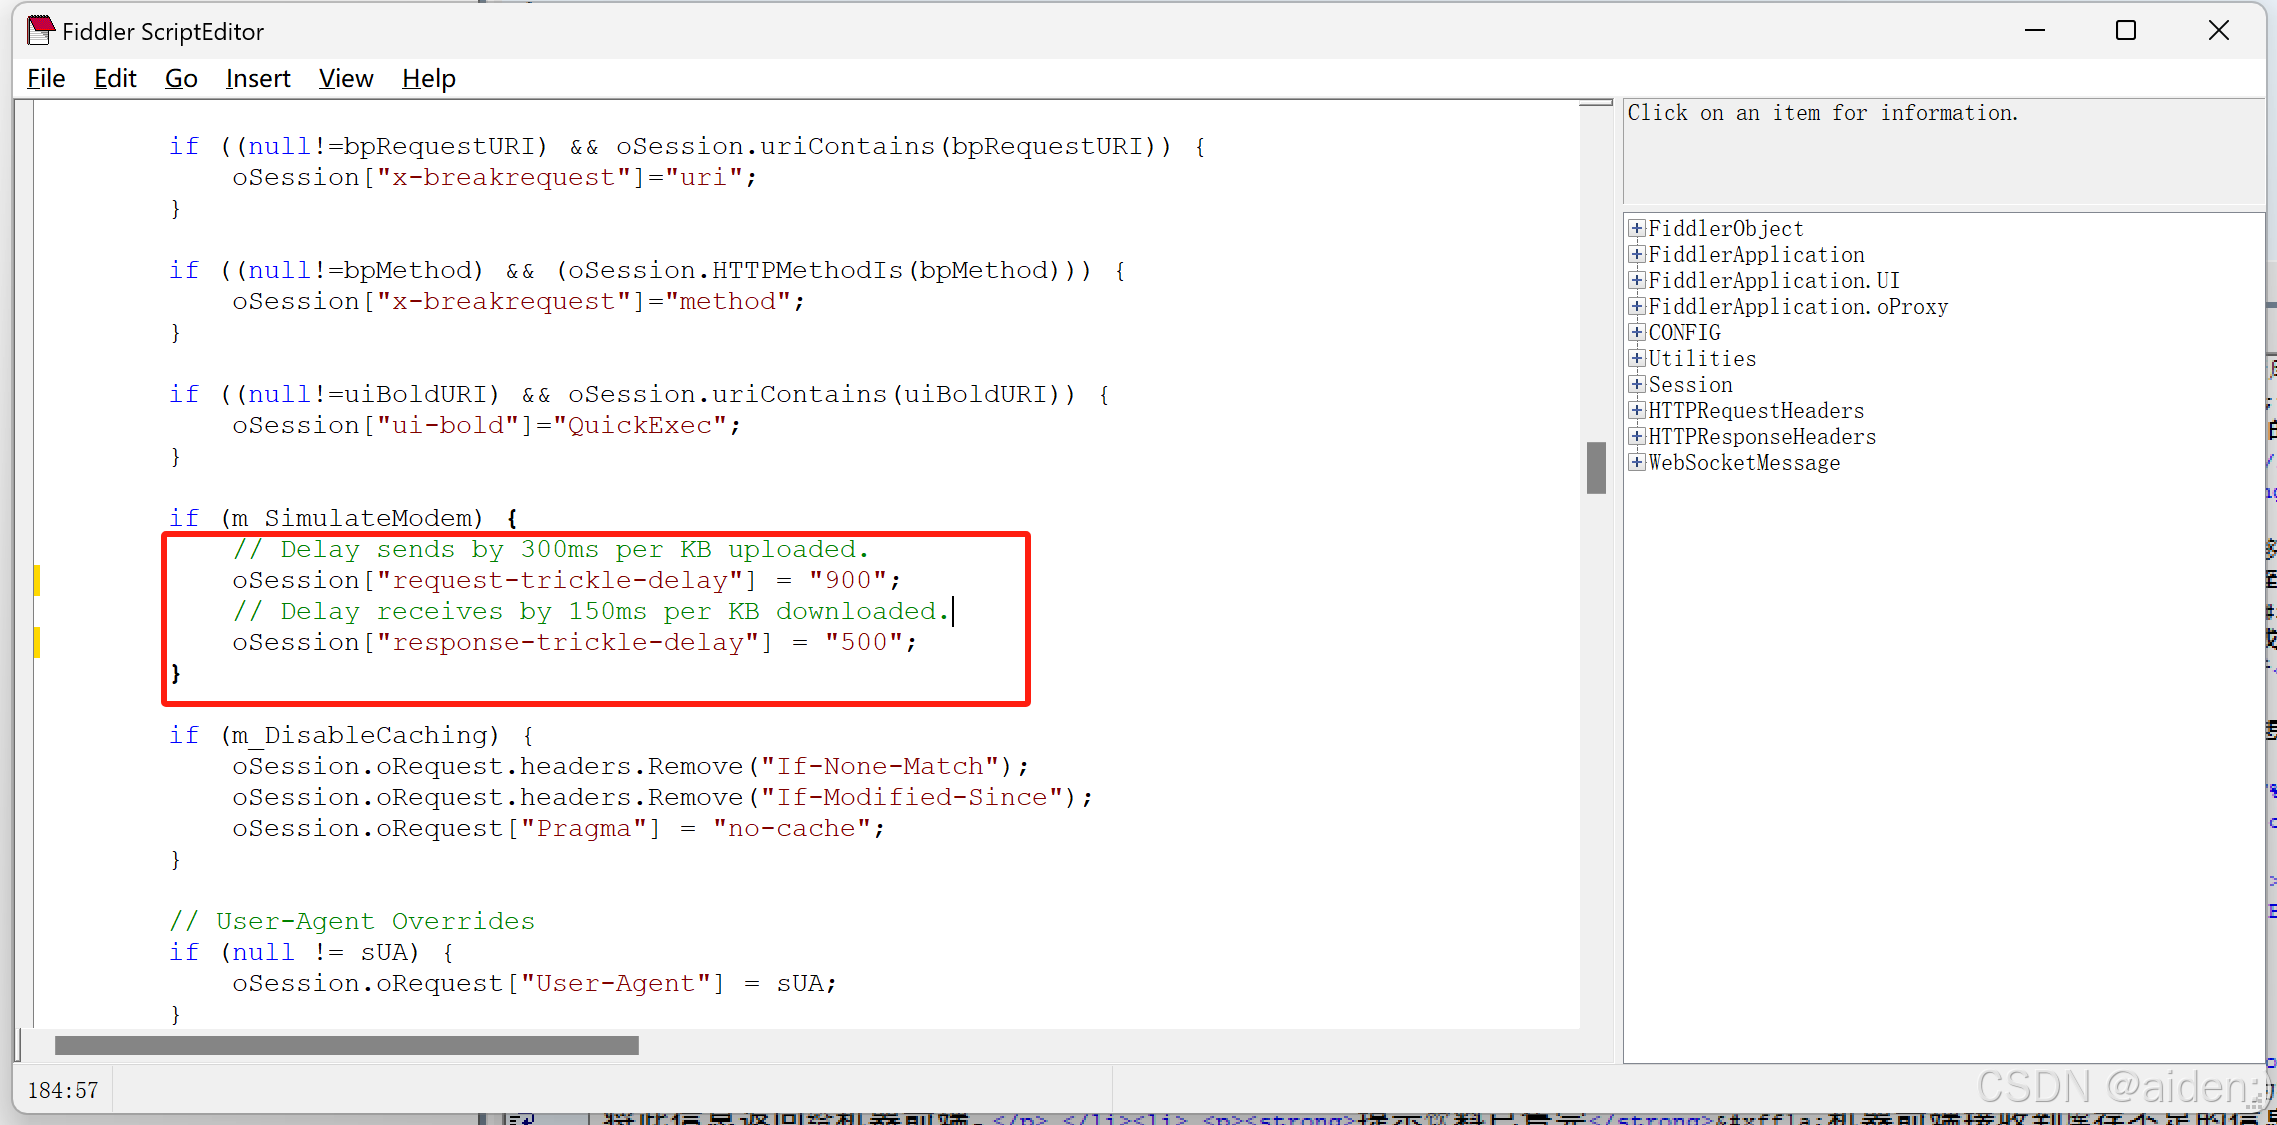Expand the FiddlerObject tree node

point(1636,229)
